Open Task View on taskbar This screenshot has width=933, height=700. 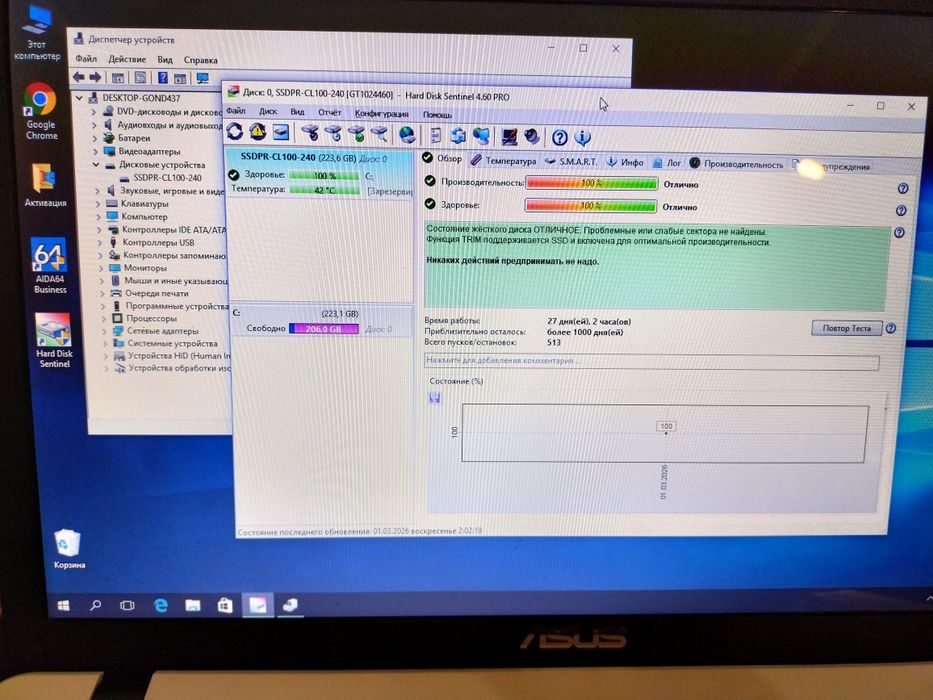(x=127, y=605)
